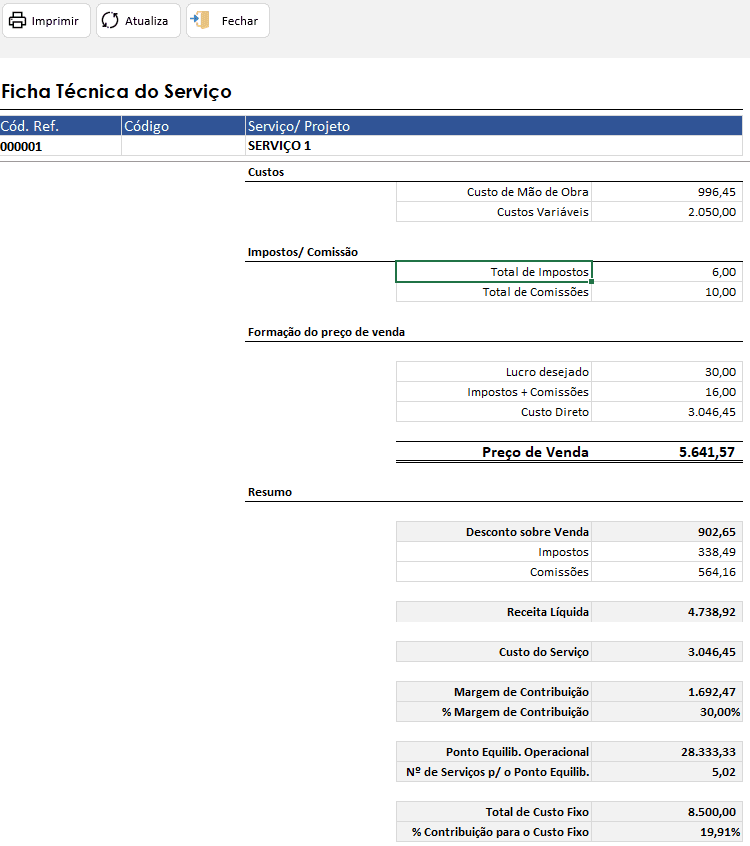Click the exit door icon on Fechar

(200, 21)
